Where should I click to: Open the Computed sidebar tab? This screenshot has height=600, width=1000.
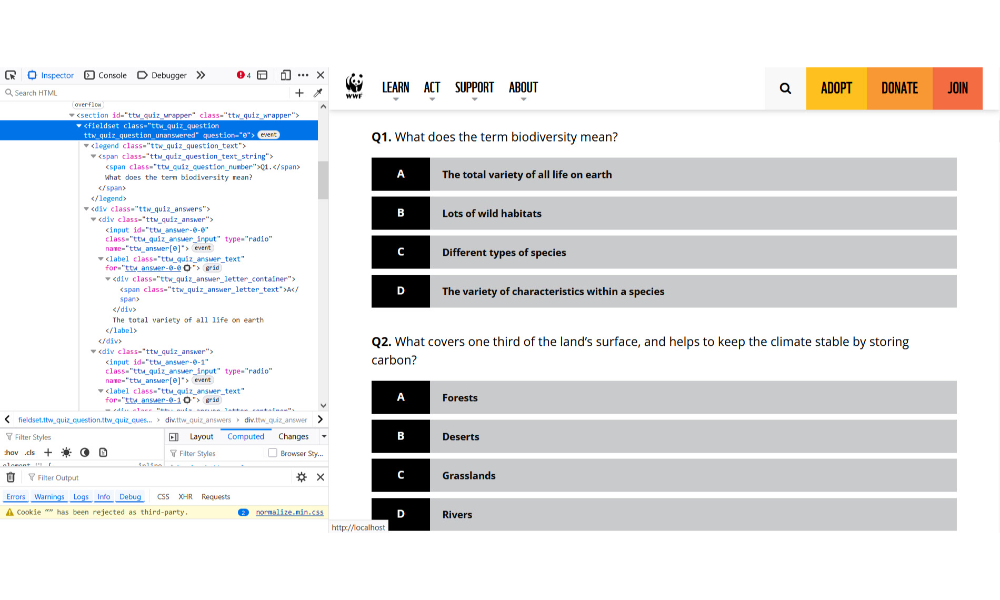(246, 437)
